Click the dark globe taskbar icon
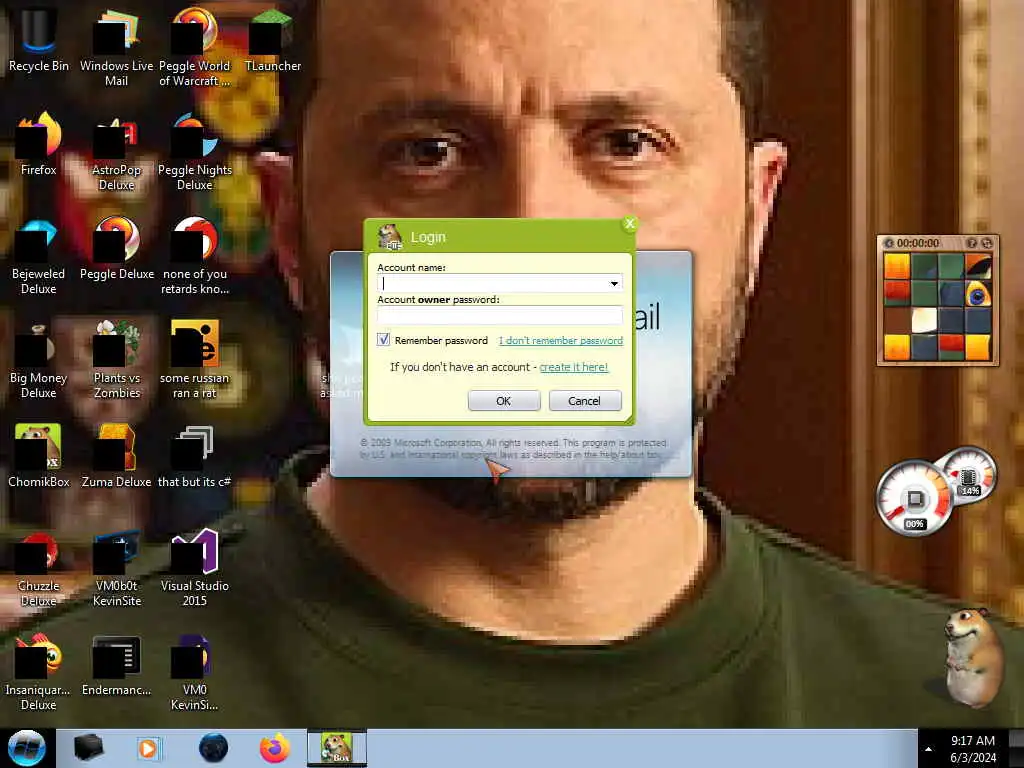 click(x=213, y=748)
